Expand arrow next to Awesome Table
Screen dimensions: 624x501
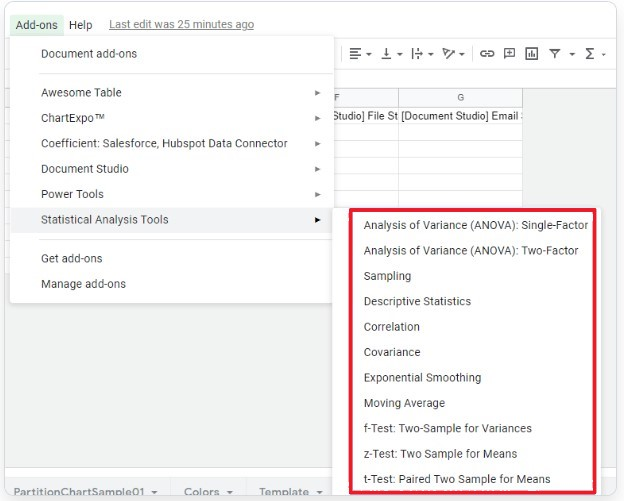[317, 93]
